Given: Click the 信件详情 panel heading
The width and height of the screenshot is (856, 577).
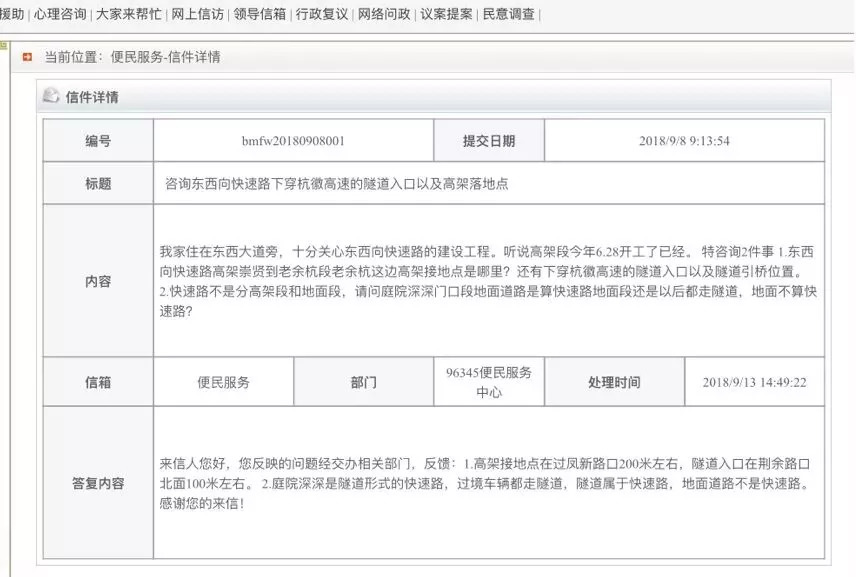Looking at the screenshot, I should (92, 97).
